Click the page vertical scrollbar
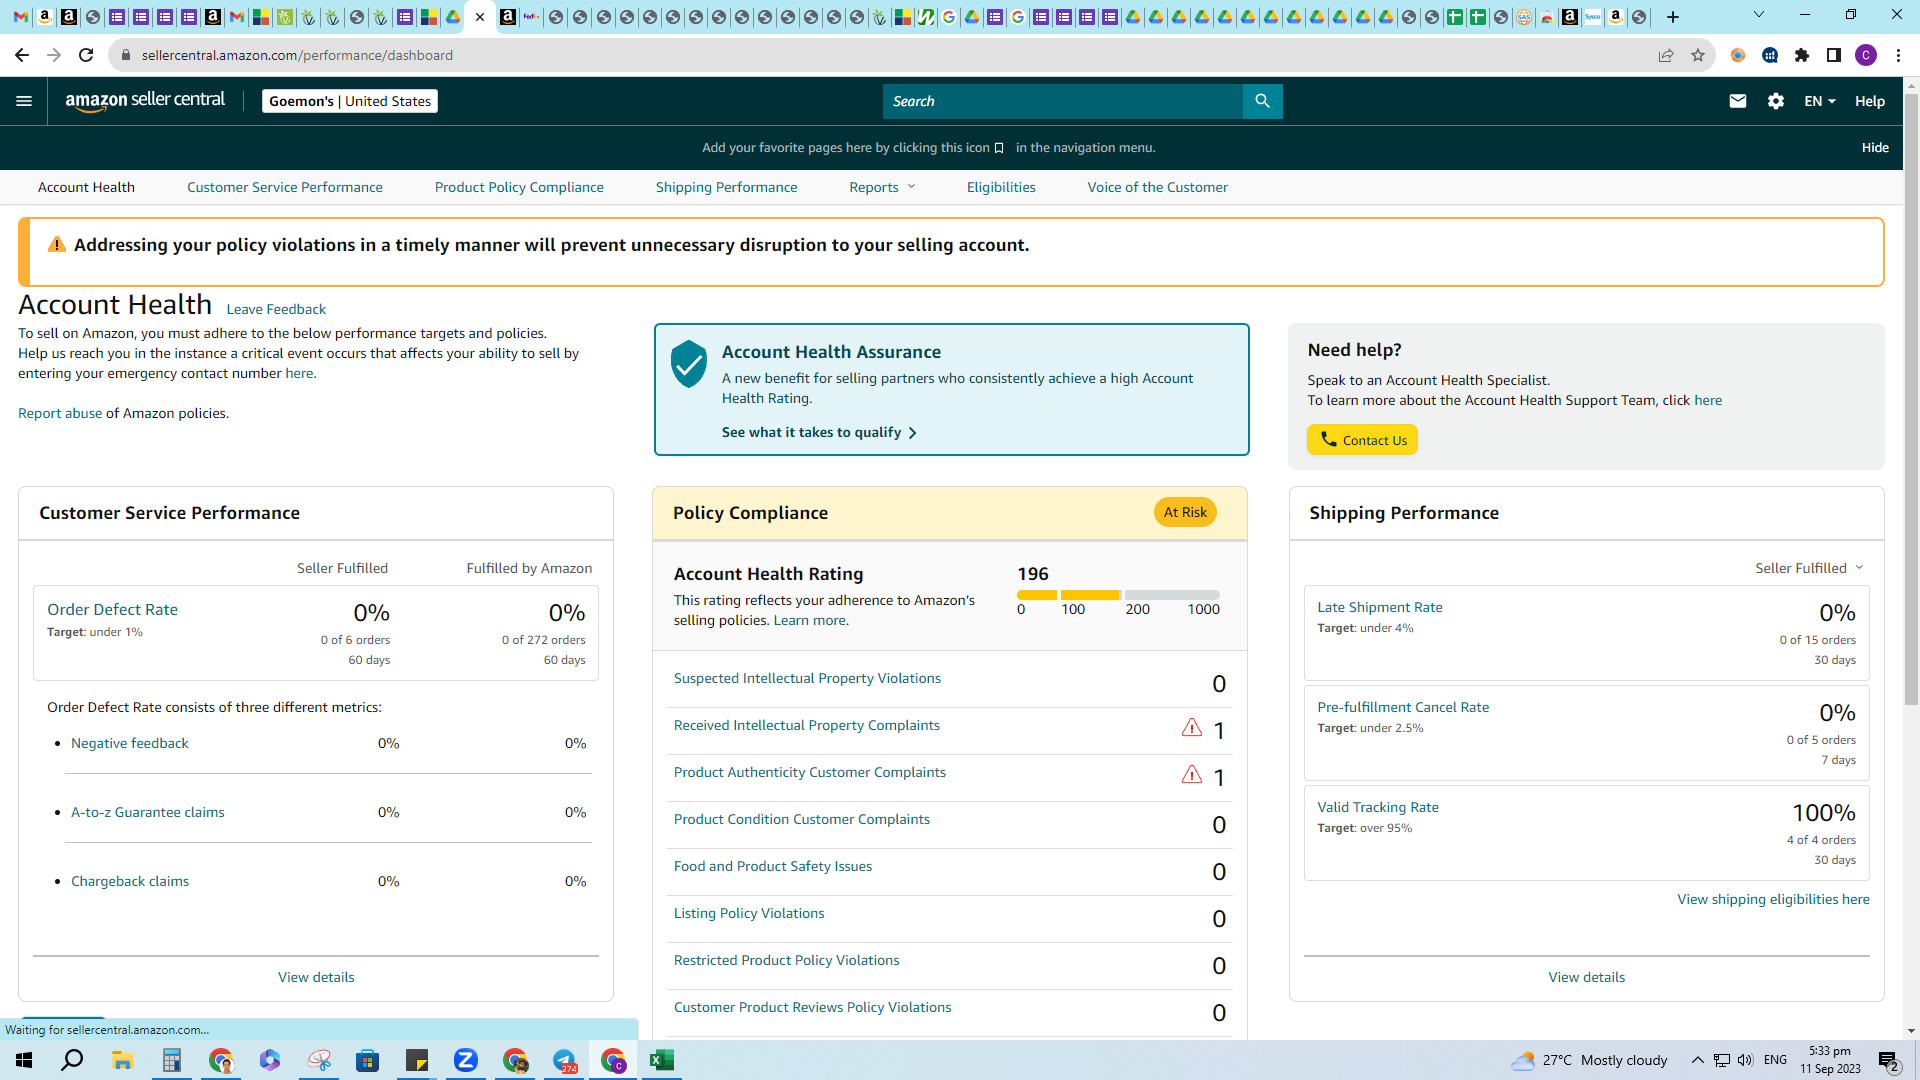This screenshot has width=1920, height=1080. point(1911,400)
